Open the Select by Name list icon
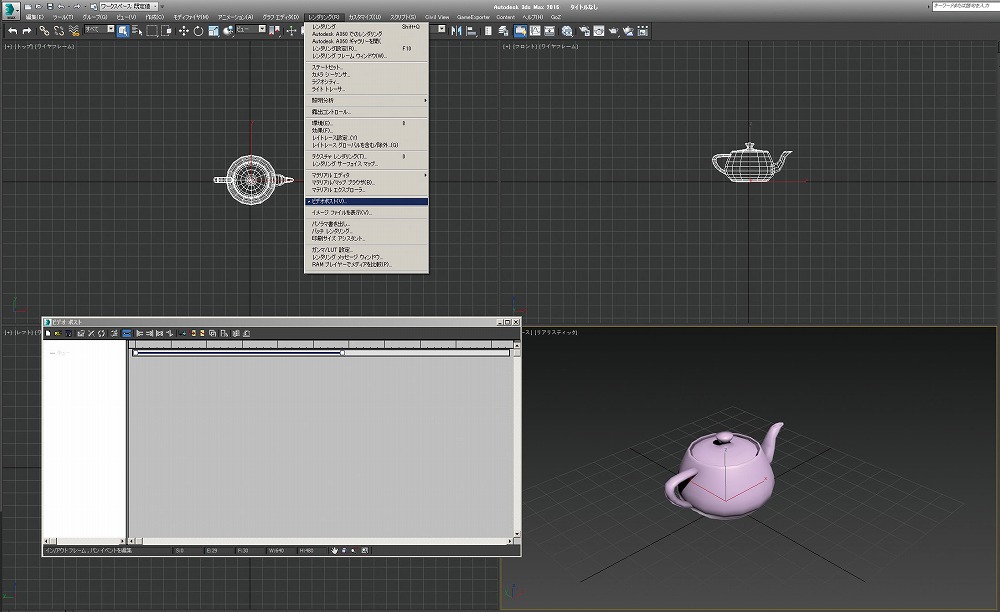The height and width of the screenshot is (612, 1000). pos(137,31)
